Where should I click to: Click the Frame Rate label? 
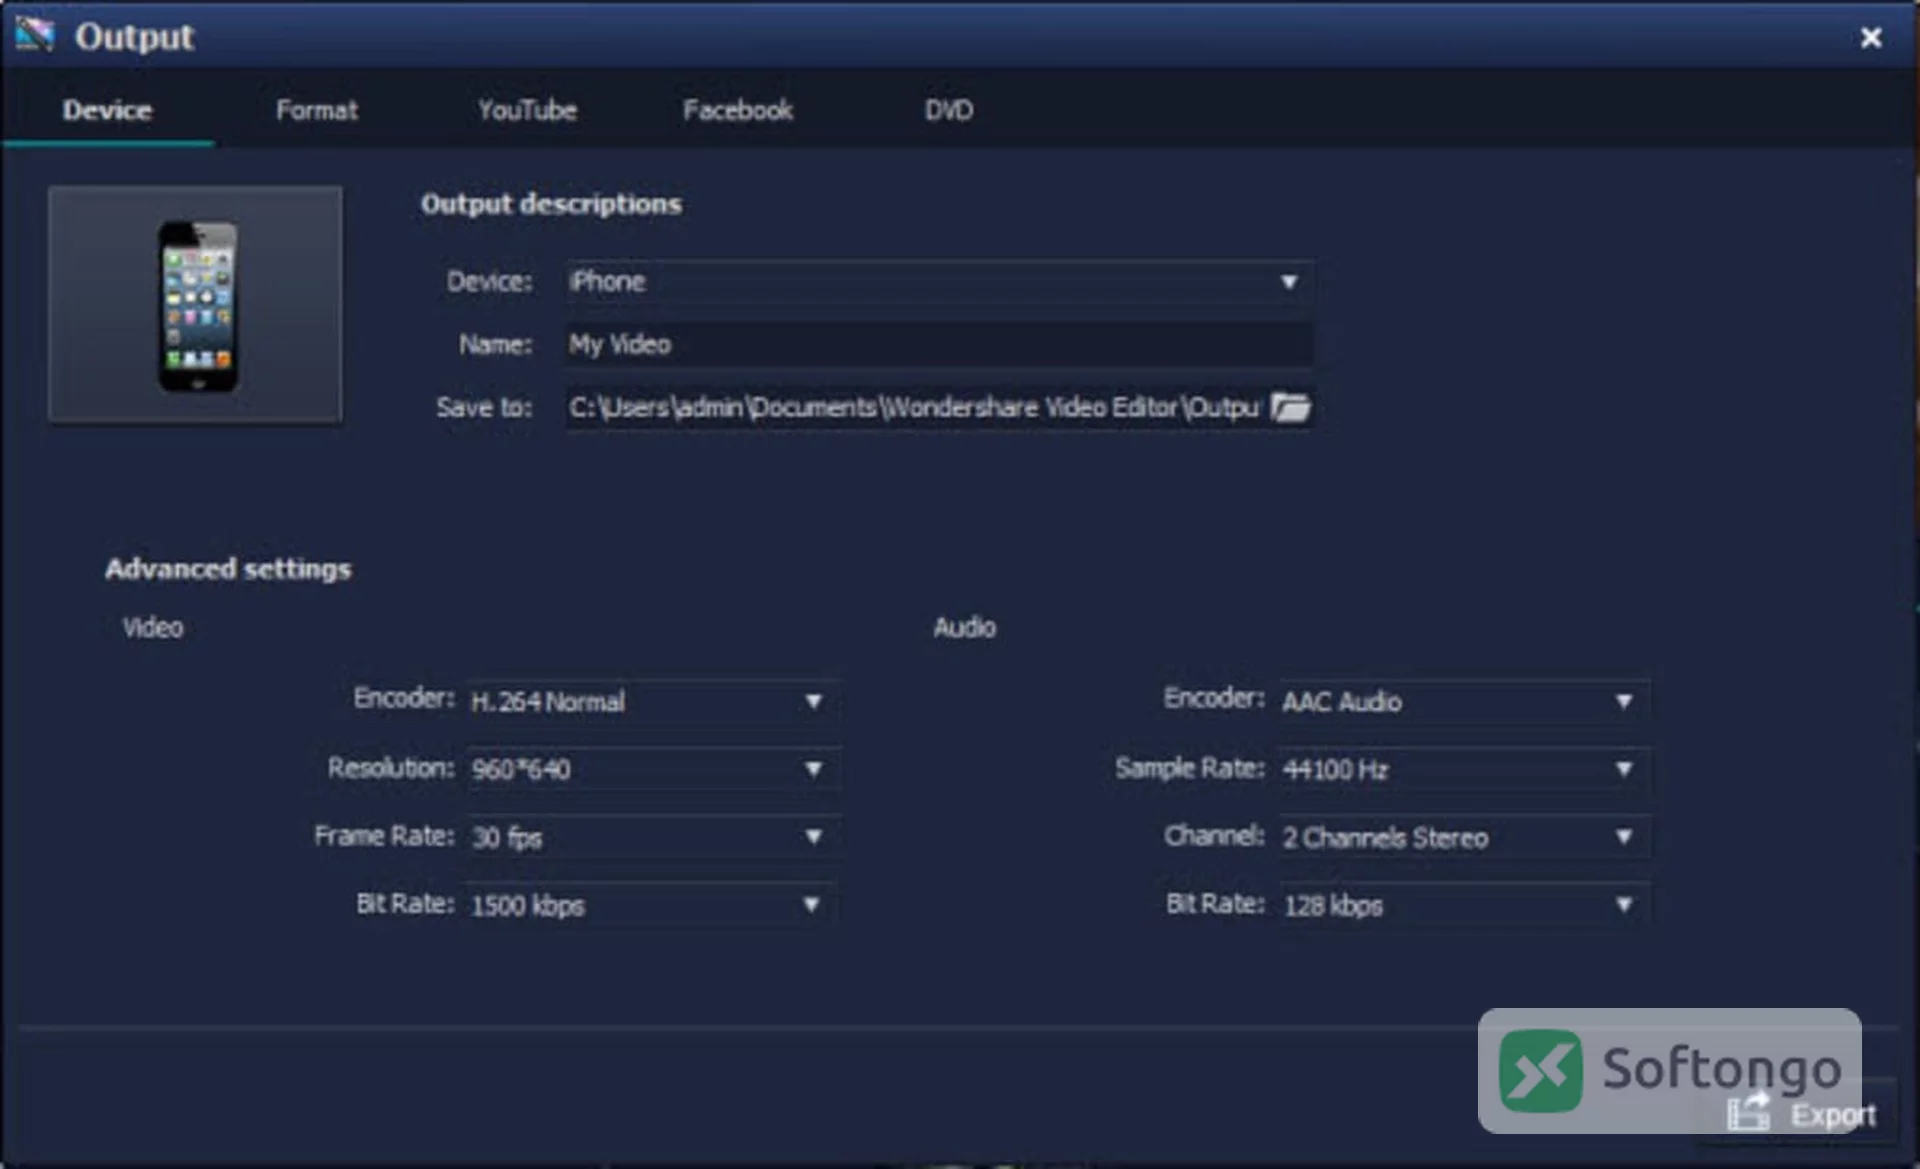tap(384, 836)
